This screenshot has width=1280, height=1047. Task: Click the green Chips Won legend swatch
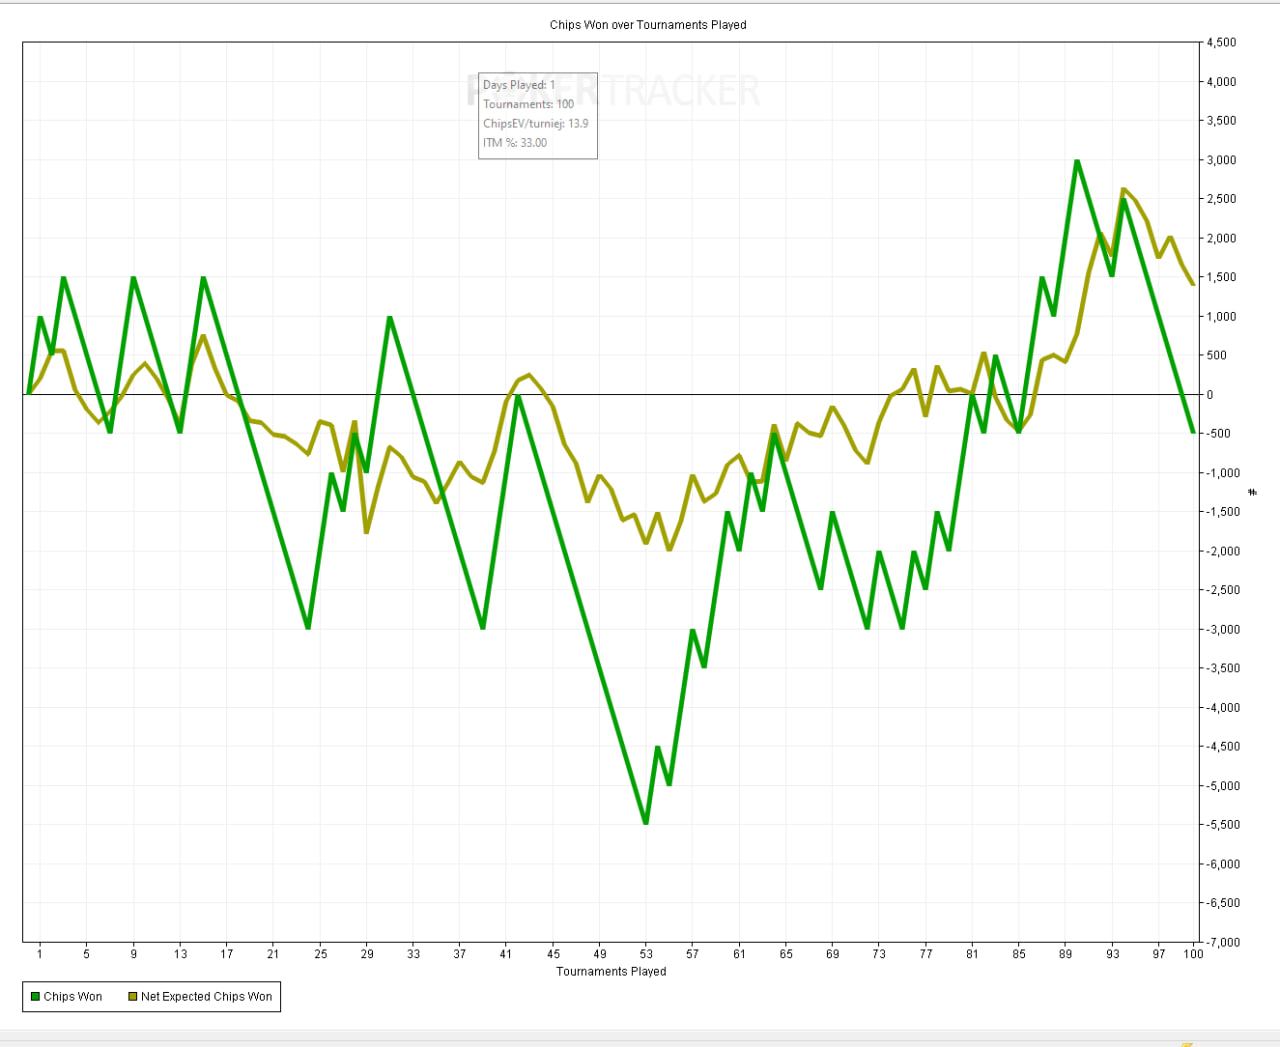[x=35, y=997]
